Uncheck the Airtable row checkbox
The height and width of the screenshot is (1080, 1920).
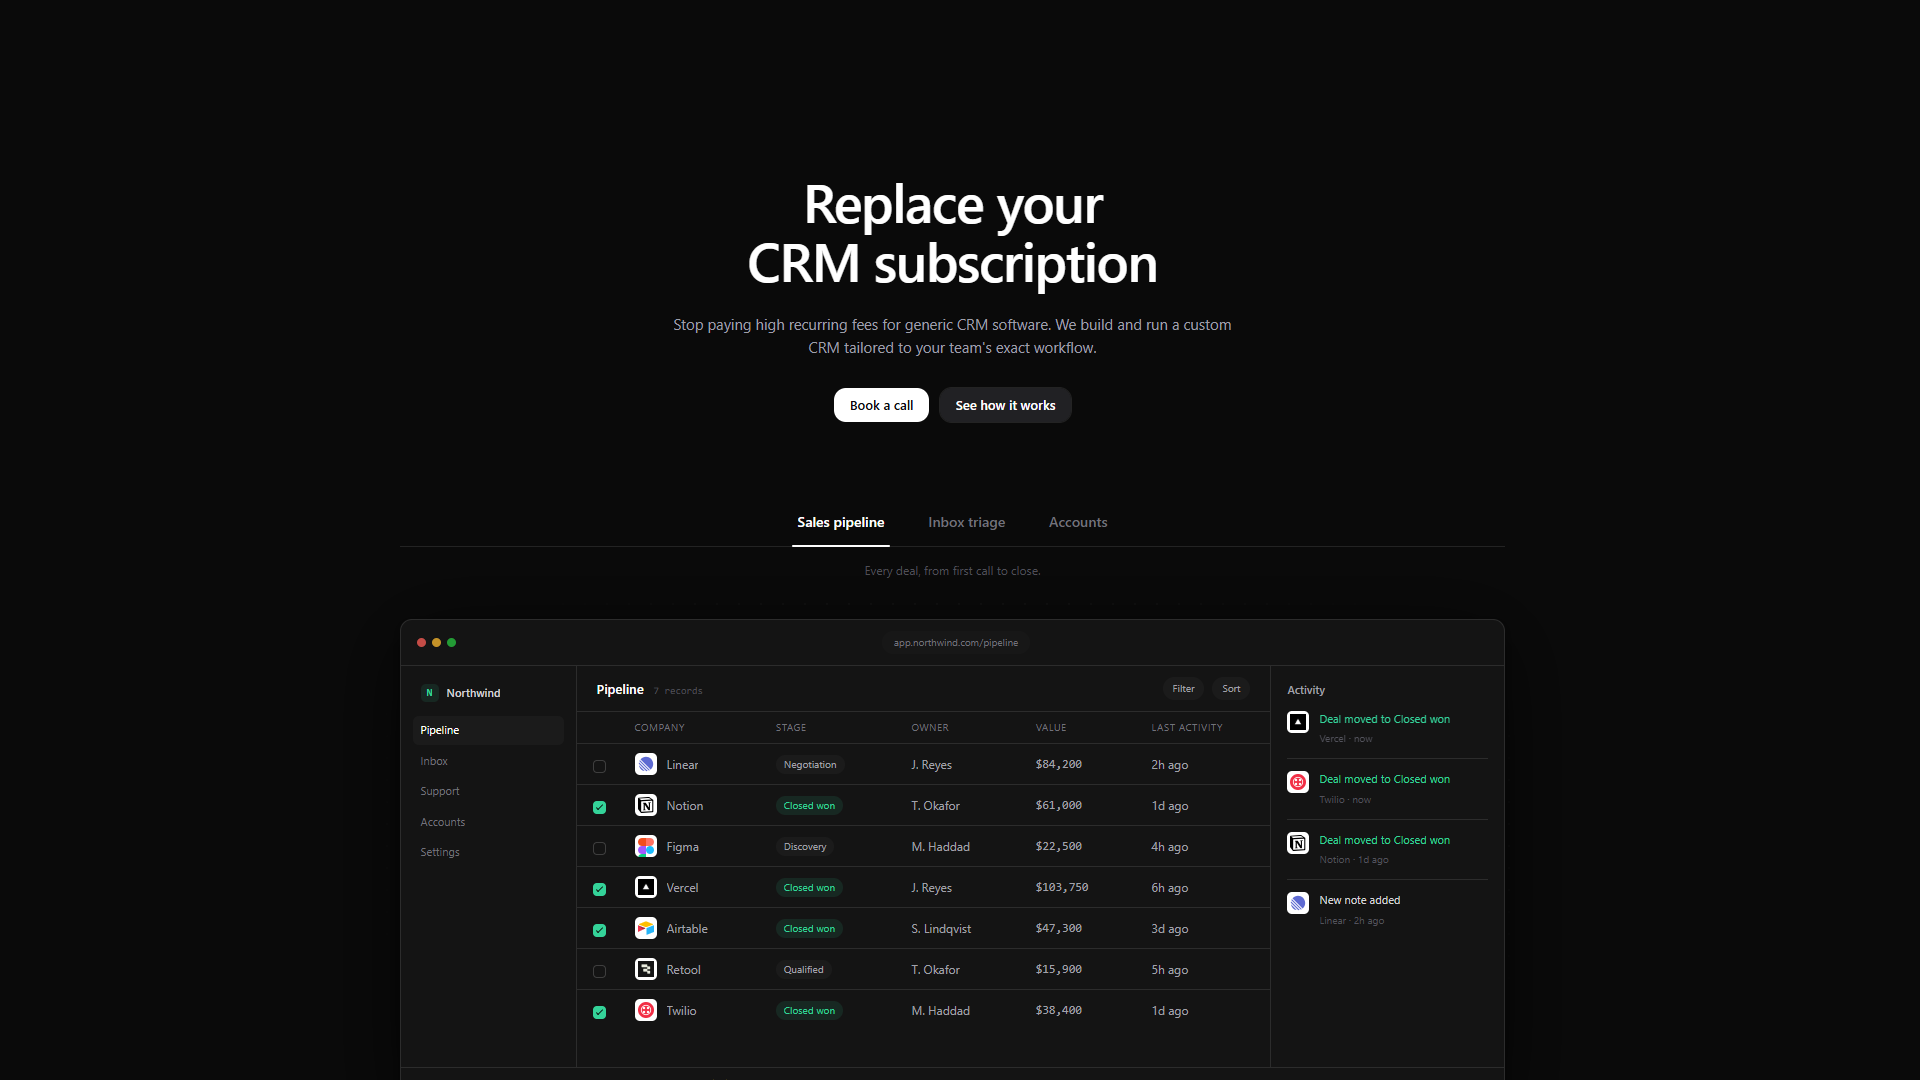pyautogui.click(x=600, y=930)
